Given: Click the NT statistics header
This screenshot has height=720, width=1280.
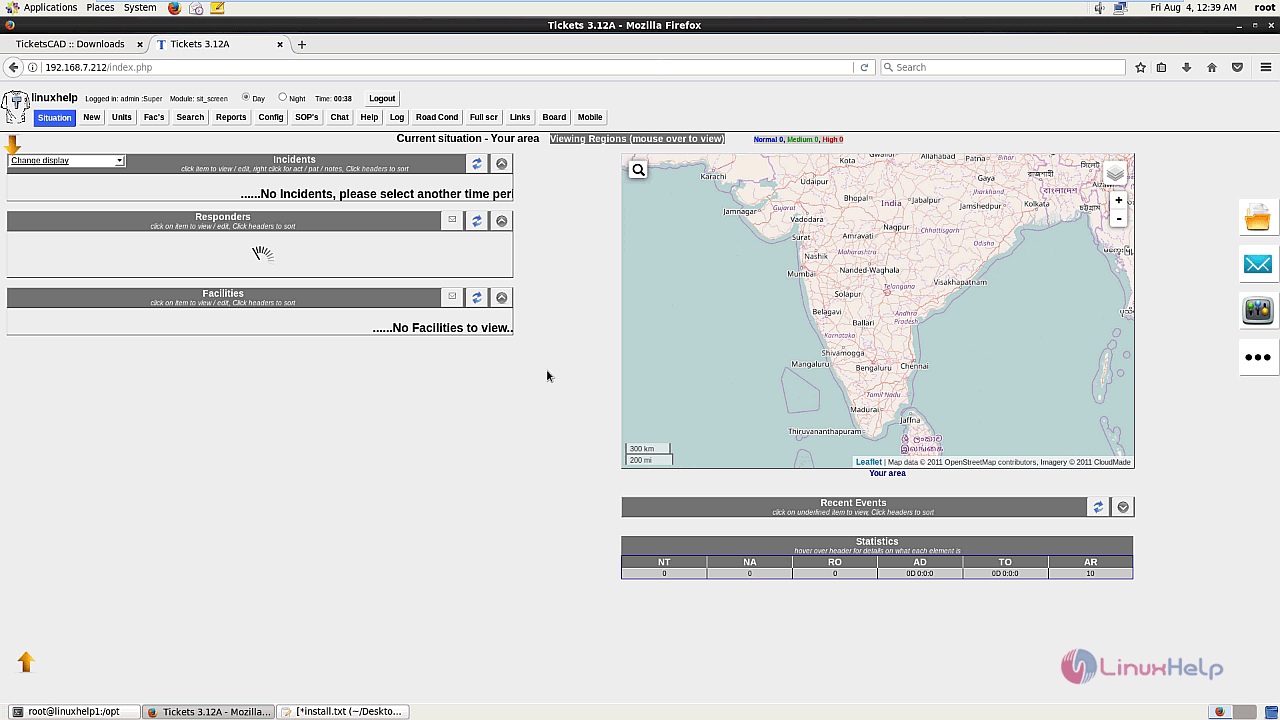Looking at the screenshot, I should [x=664, y=562].
